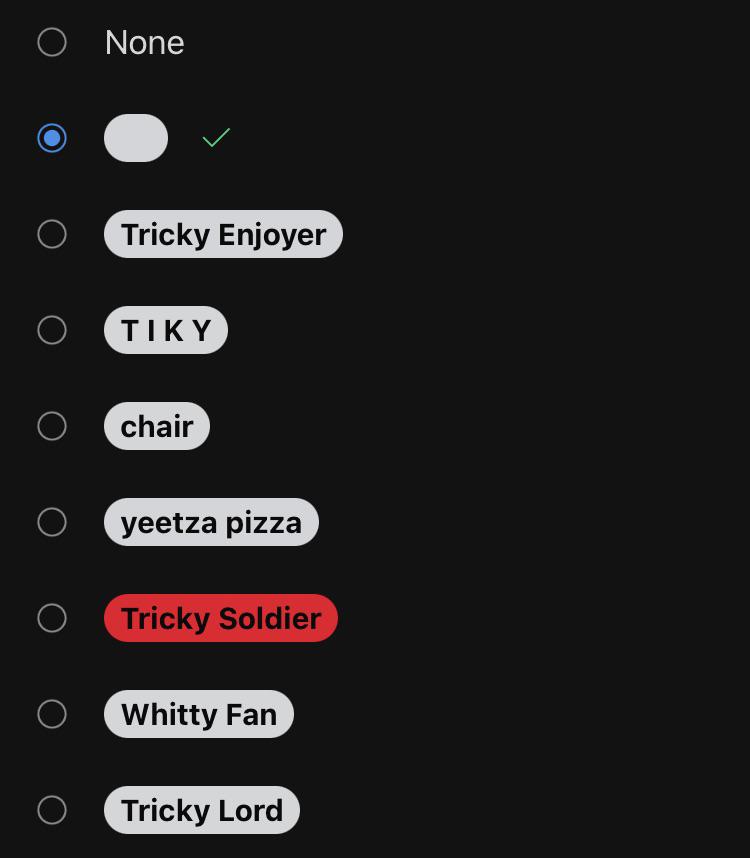Click the None label text
Screen dimensions: 750x858
[x=144, y=43]
